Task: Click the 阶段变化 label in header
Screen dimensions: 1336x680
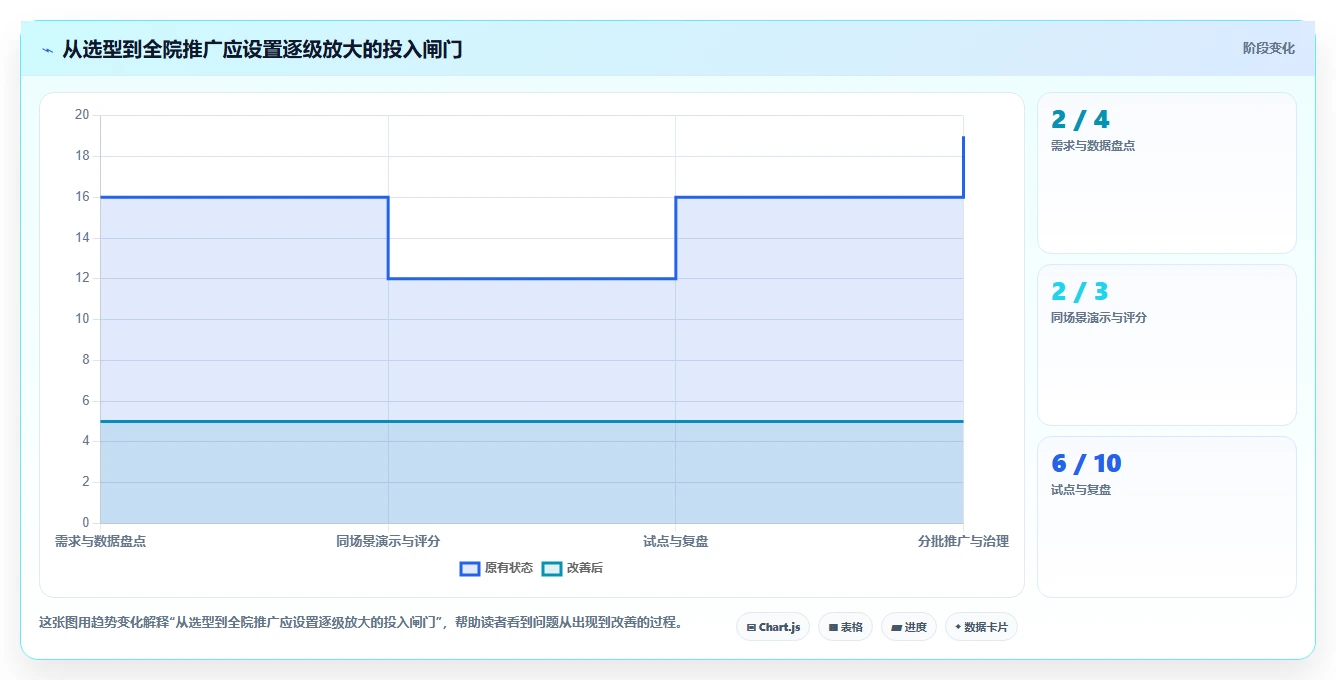Action: tap(1268, 48)
